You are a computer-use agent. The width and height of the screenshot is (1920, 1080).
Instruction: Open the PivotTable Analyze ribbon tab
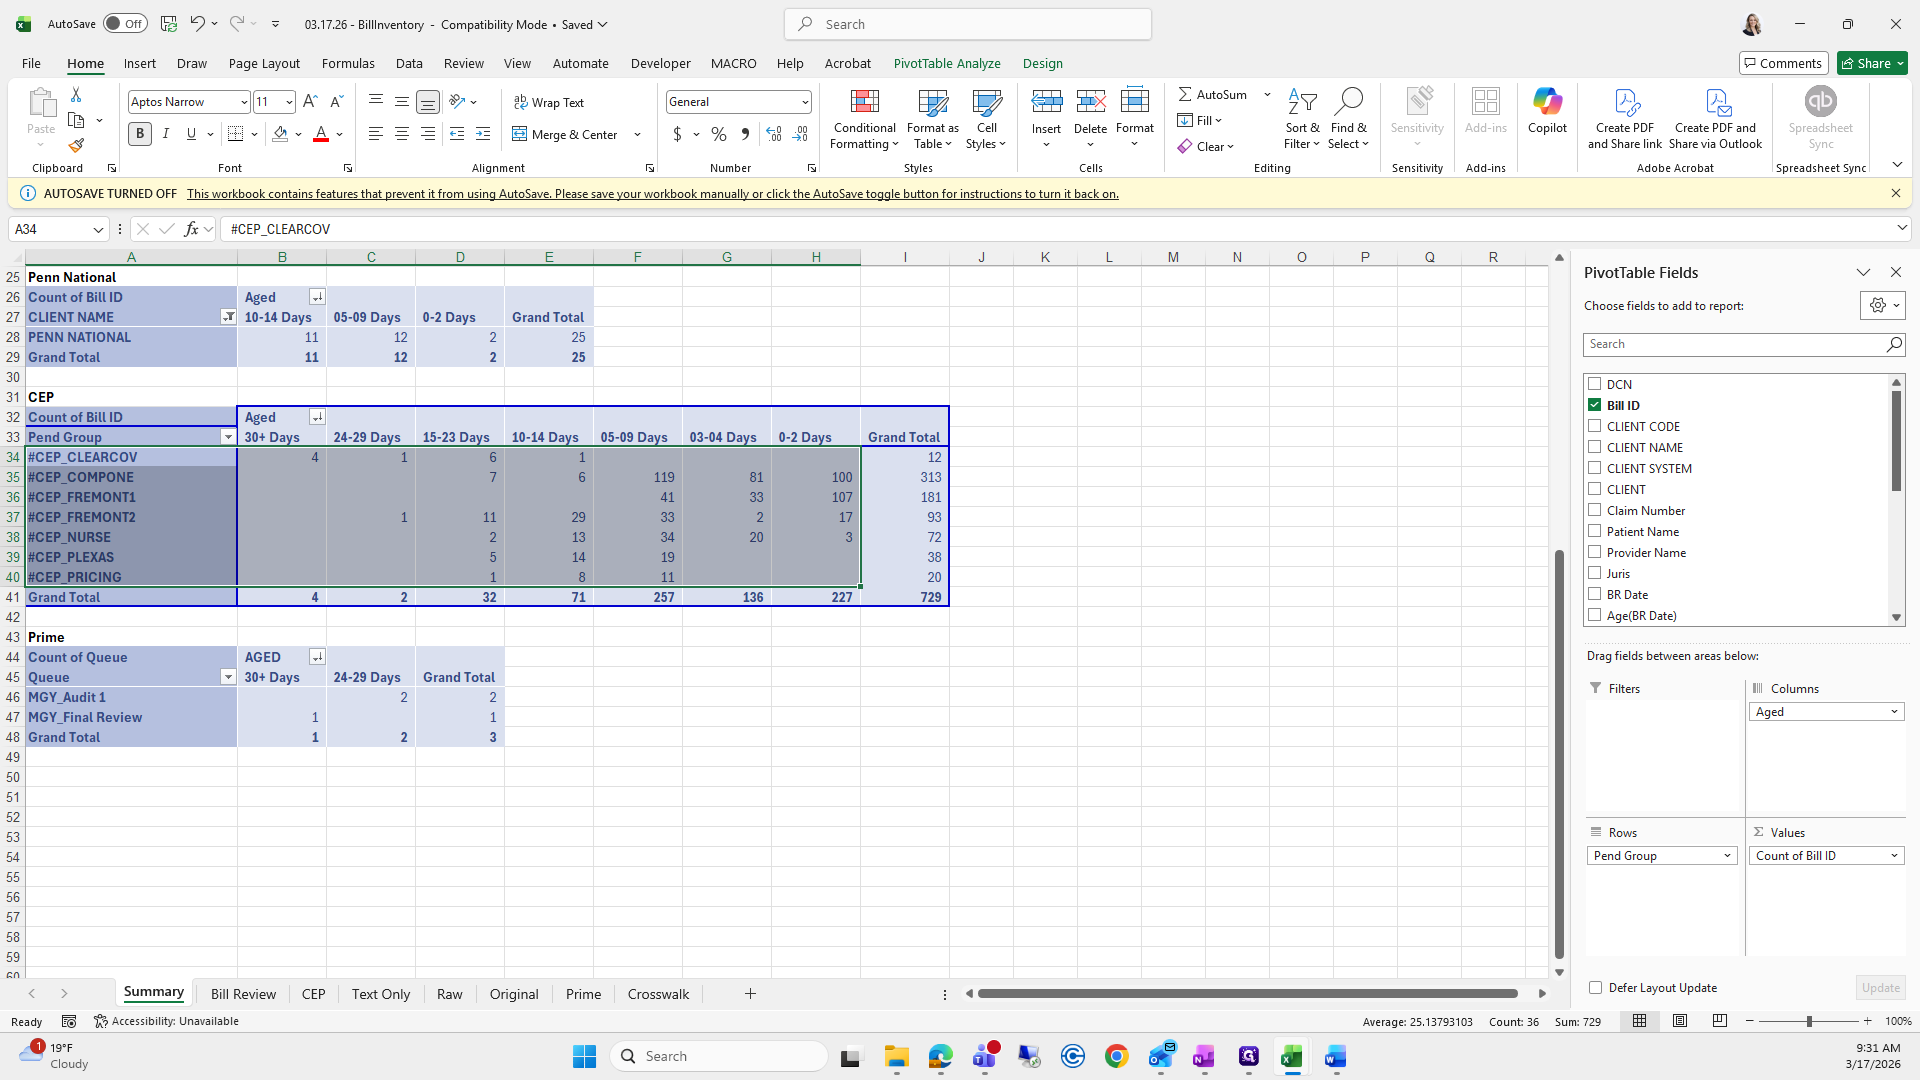click(946, 63)
